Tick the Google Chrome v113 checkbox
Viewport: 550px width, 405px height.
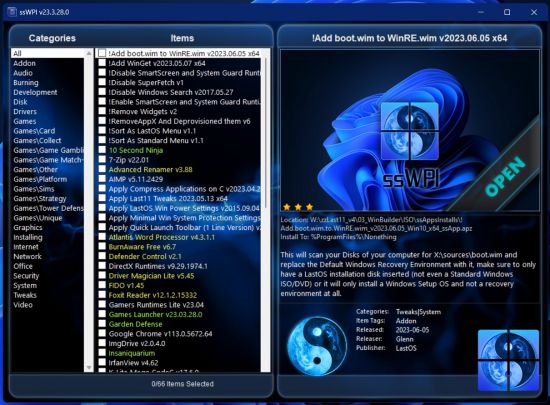(x=102, y=333)
